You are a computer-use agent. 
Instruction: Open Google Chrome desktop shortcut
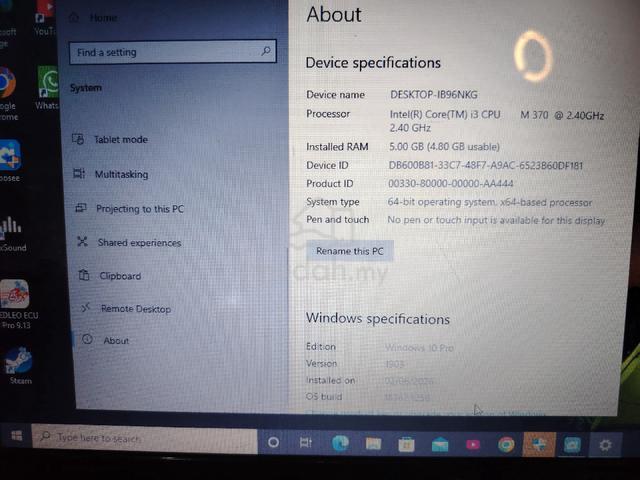click(8, 94)
